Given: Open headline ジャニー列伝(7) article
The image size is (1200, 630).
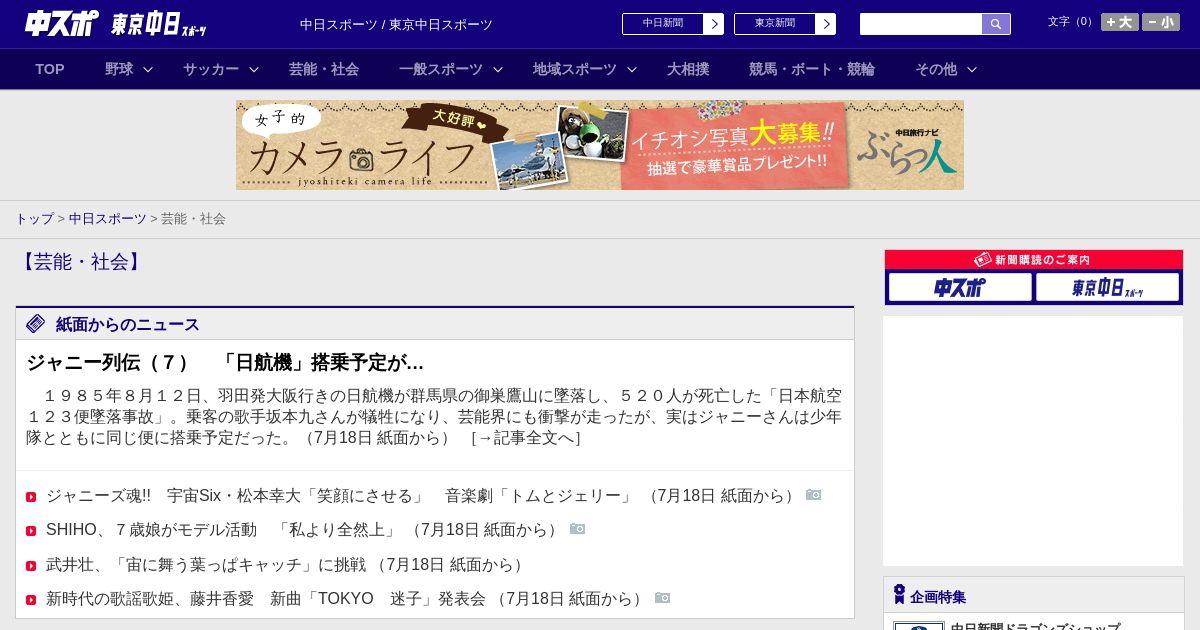Looking at the screenshot, I should click(225, 362).
